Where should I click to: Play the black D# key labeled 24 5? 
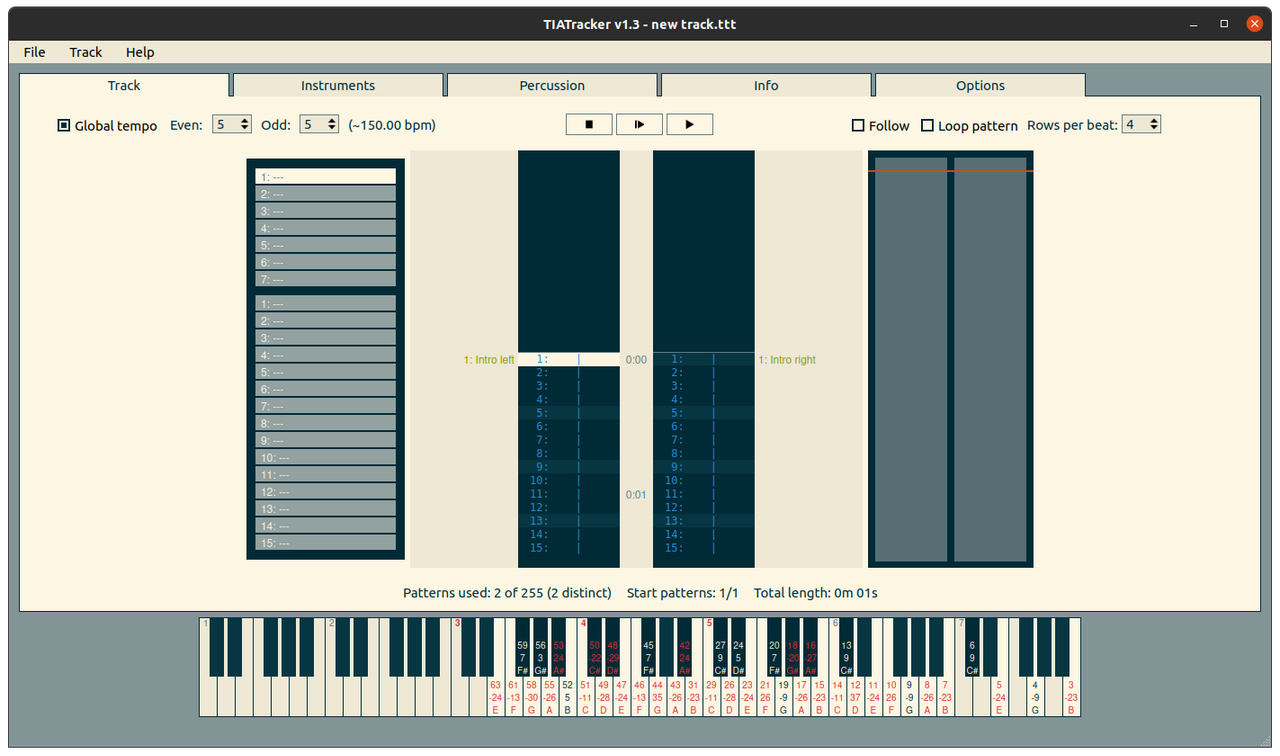click(x=738, y=647)
